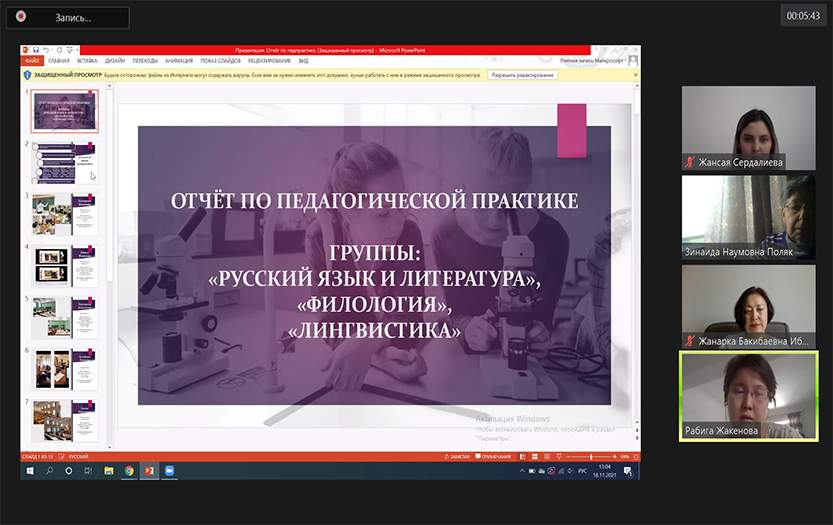Image resolution: width=833 pixels, height=525 pixels.
Task: Select Рабига Жакенова's video tile
Action: (x=749, y=394)
